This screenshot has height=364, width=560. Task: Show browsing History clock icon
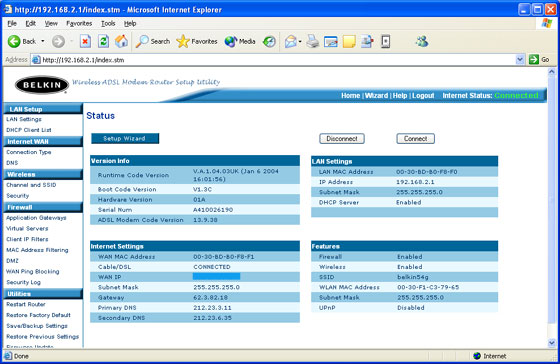(x=269, y=41)
